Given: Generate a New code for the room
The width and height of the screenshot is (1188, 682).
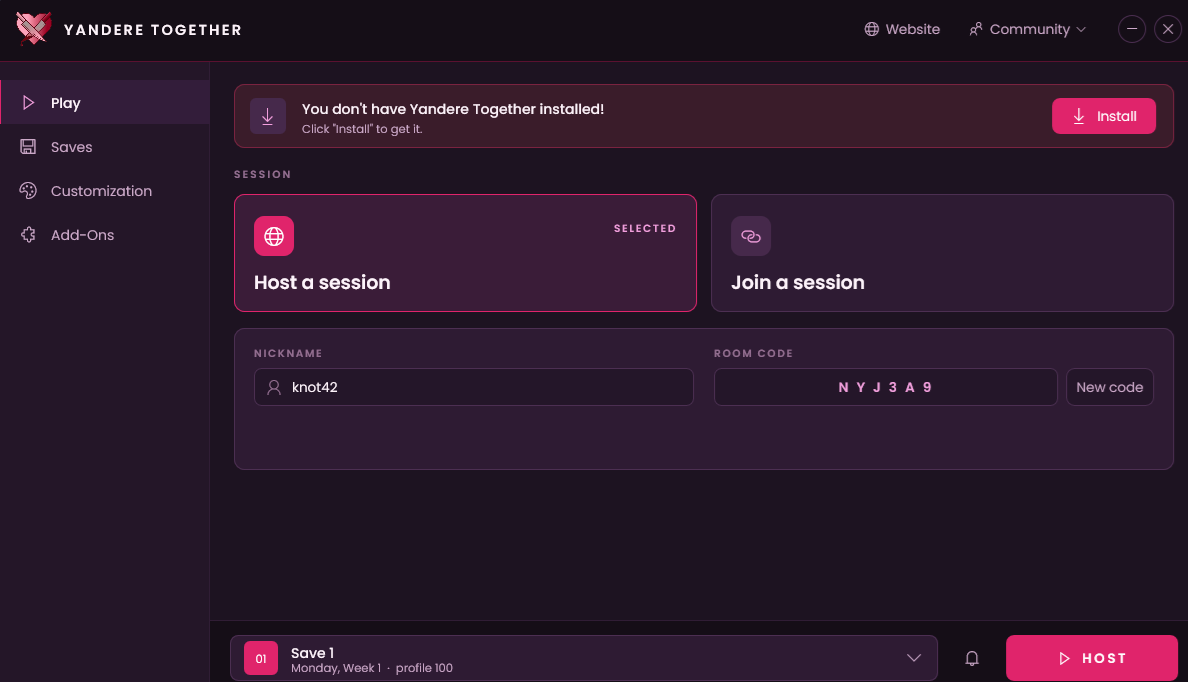Looking at the screenshot, I should click(1109, 387).
